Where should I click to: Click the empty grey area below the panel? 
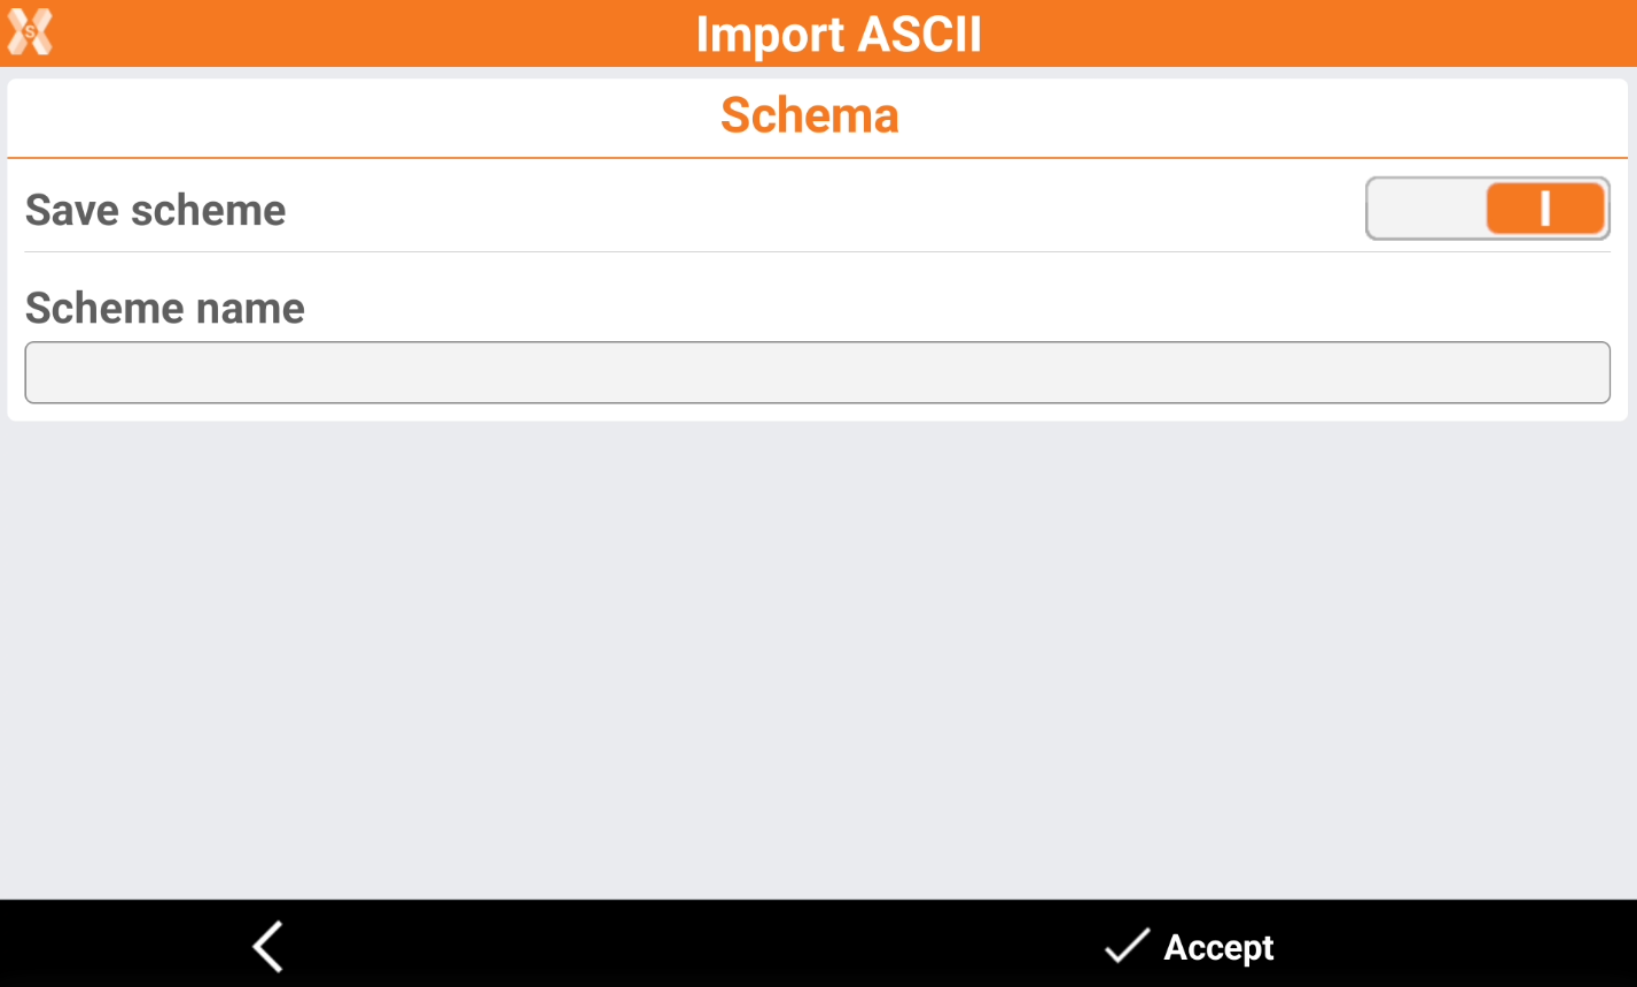pyautogui.click(x=817, y=650)
